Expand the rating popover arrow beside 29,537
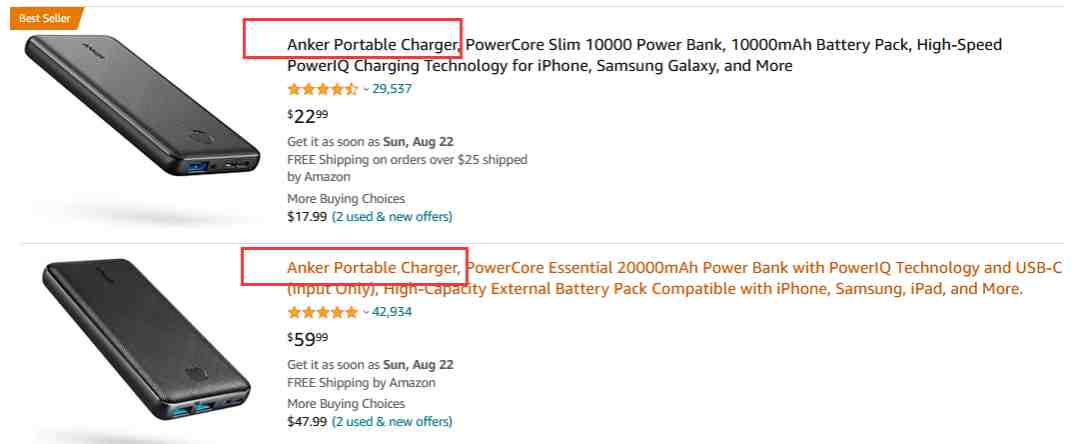The image size is (1080, 444). click(x=366, y=89)
